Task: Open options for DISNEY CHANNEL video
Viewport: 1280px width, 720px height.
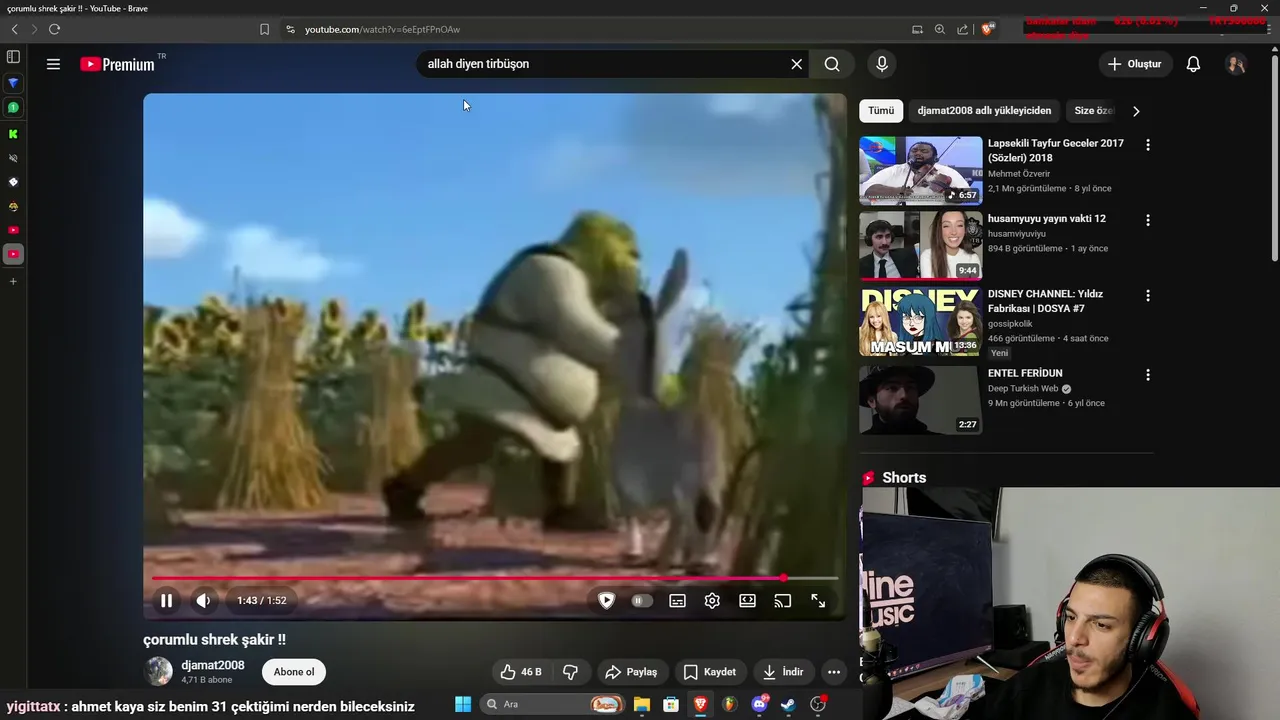Action: [1148, 296]
